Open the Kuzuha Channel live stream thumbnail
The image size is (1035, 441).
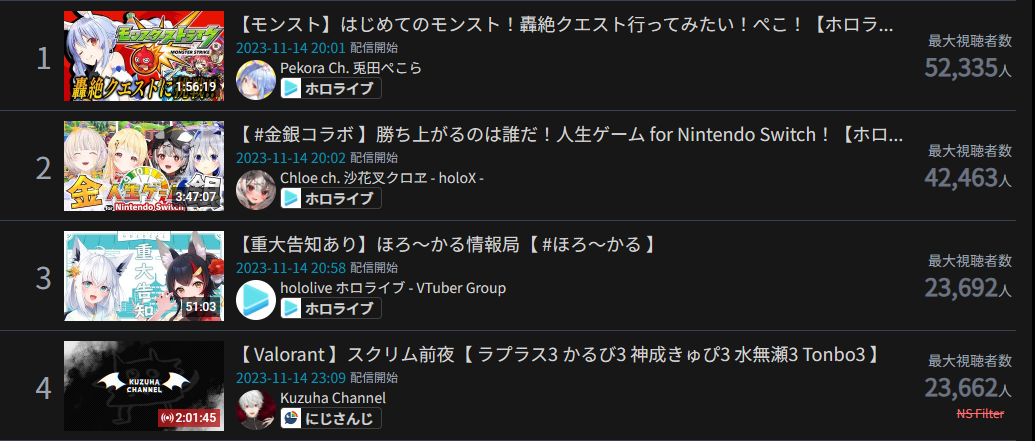tap(144, 386)
